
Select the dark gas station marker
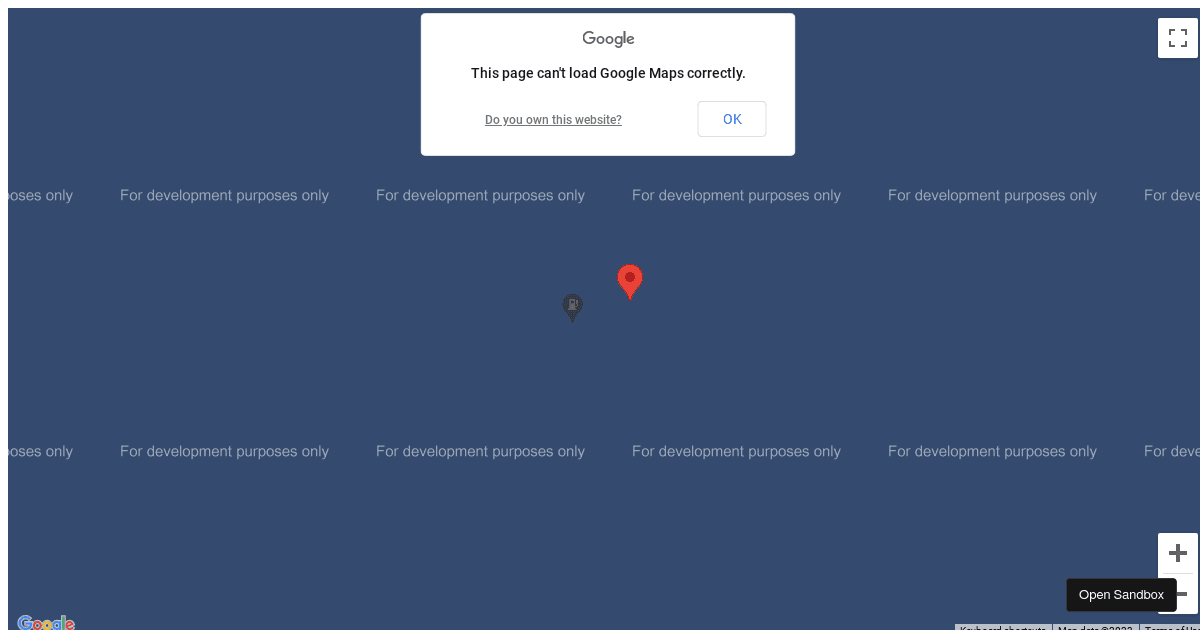tap(572, 308)
